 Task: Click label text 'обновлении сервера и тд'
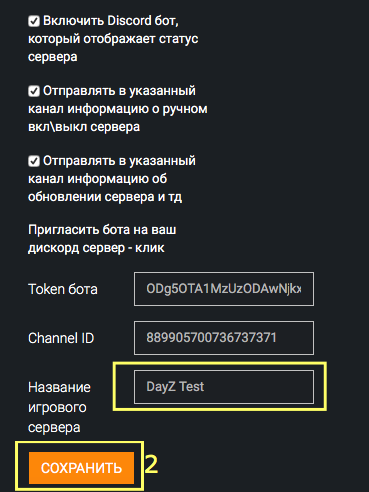pyautogui.click(x=105, y=197)
